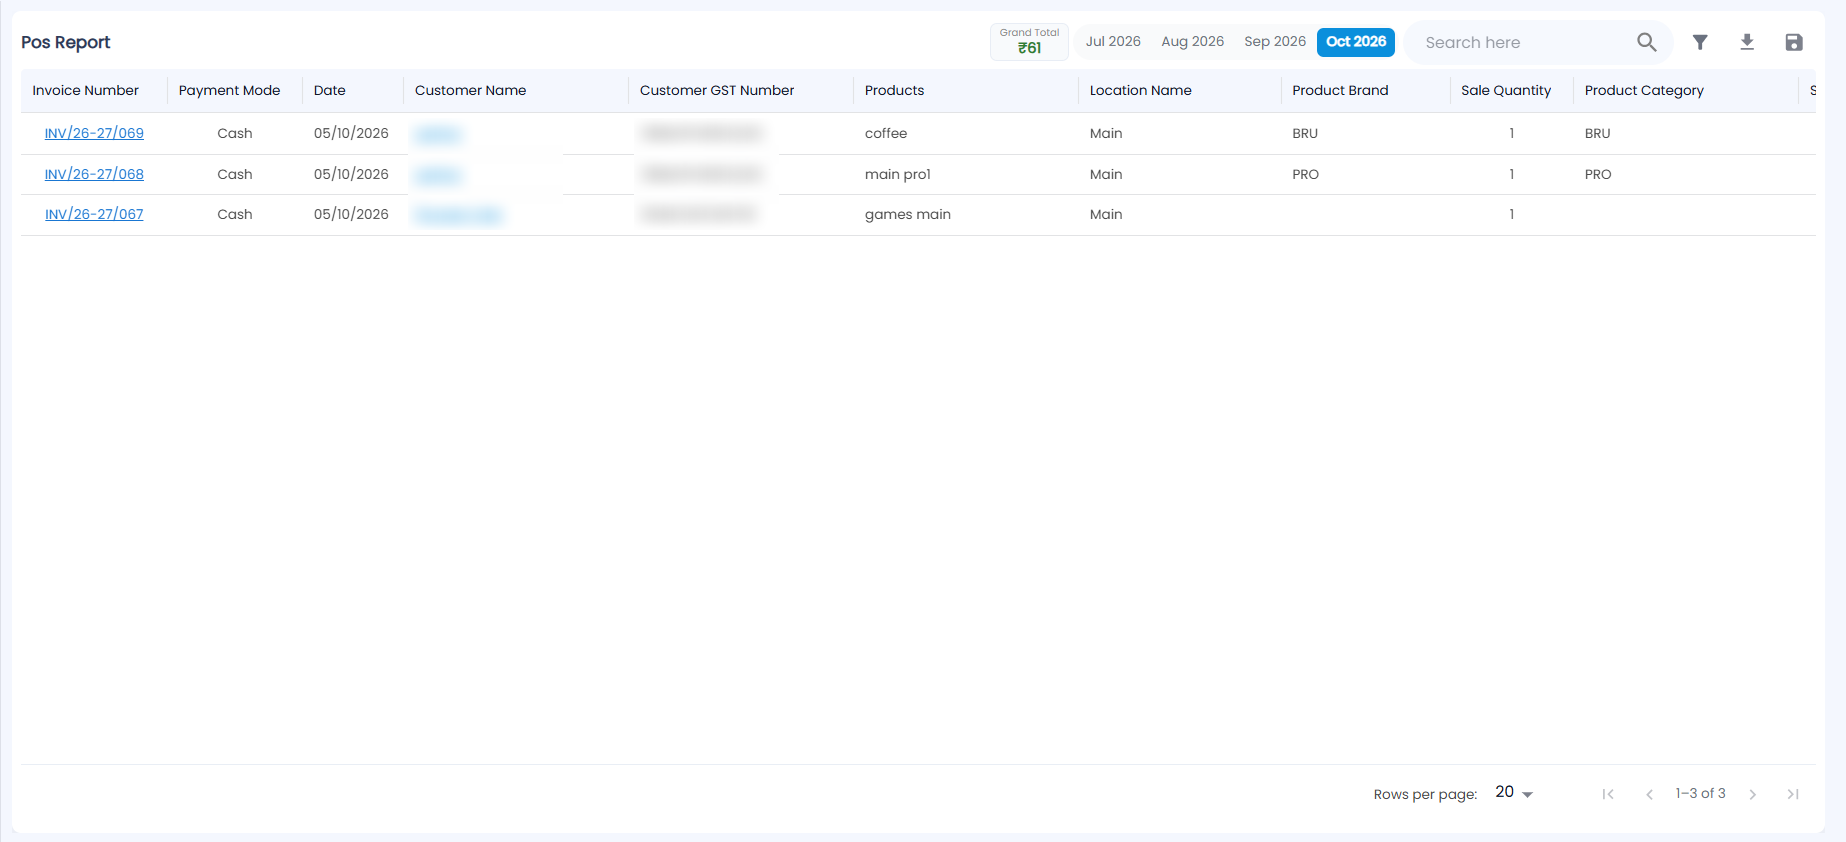The width and height of the screenshot is (1846, 842).
Task: Click the Grand Total ₹61 badge
Action: click(1029, 42)
